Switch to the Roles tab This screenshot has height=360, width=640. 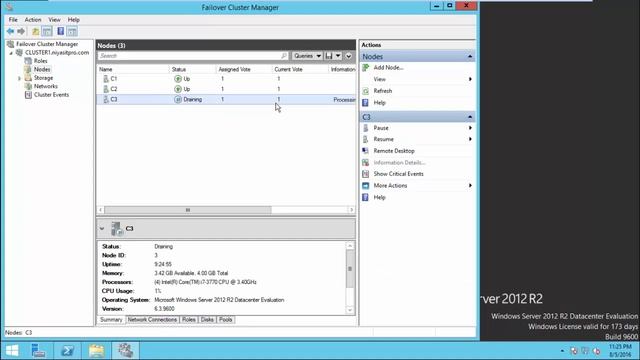(189, 320)
